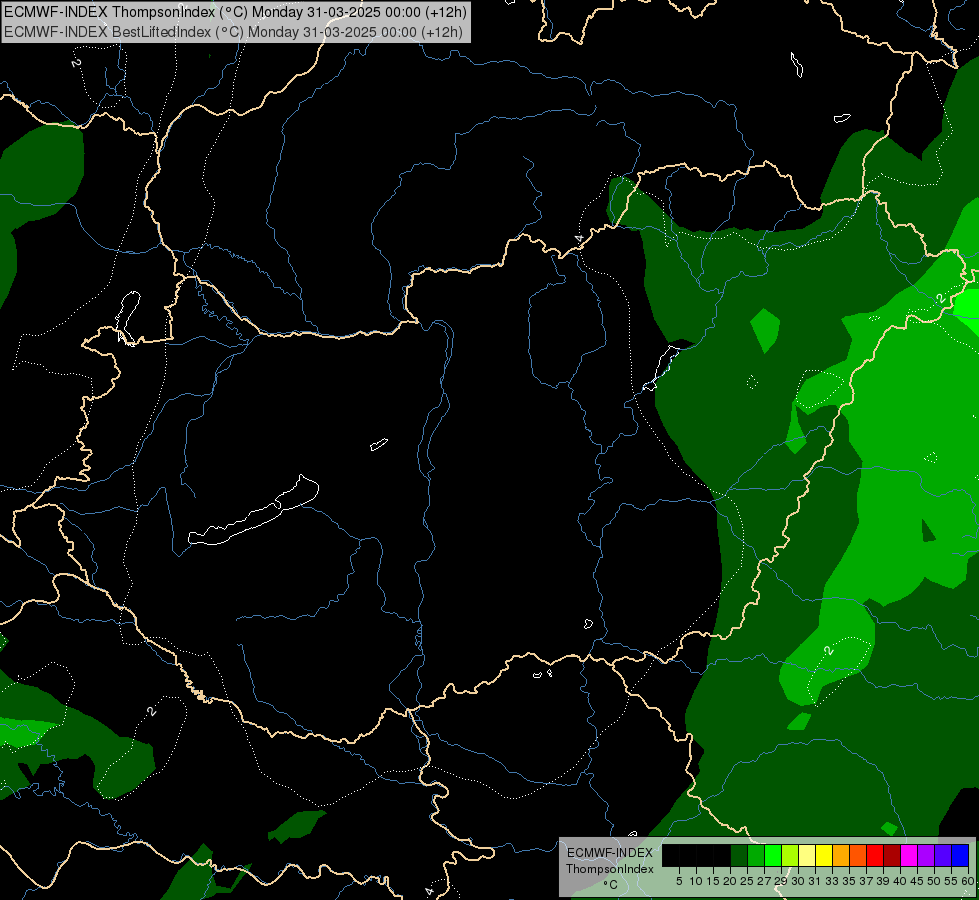This screenshot has width=979, height=900.
Task: Click the legend tick label 20
Action: coord(730,881)
